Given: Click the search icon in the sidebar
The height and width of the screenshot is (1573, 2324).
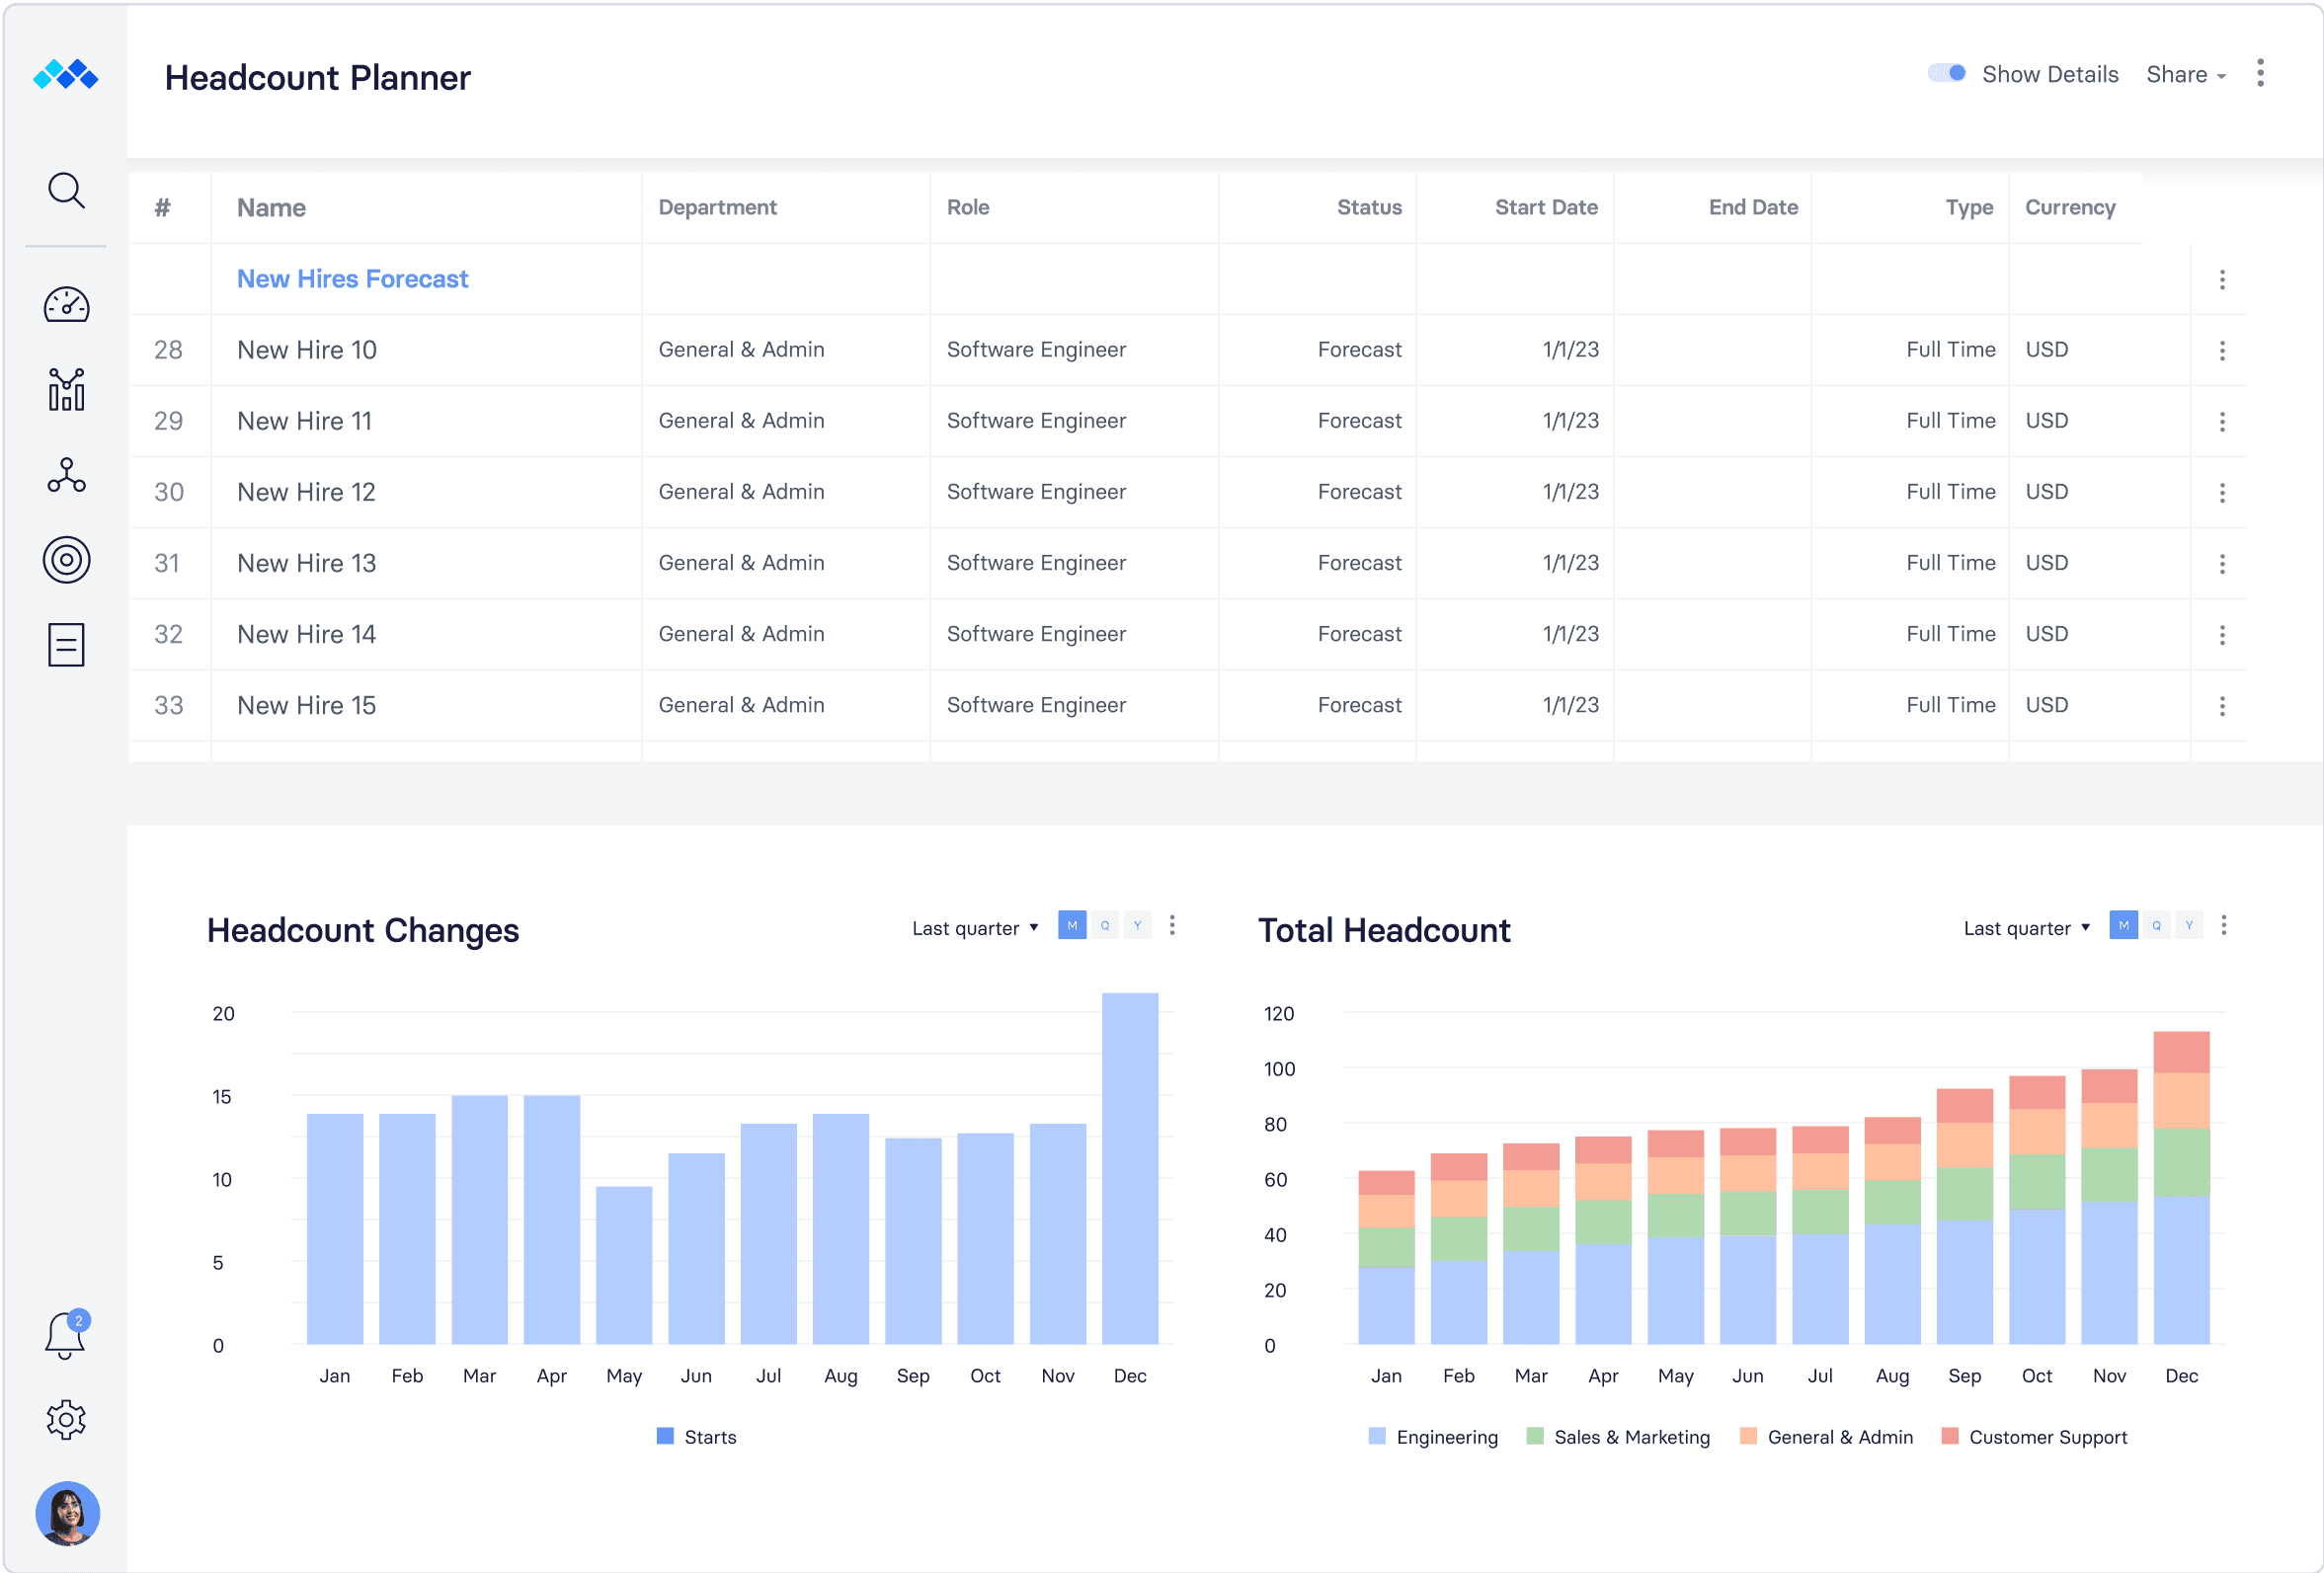Looking at the screenshot, I should tap(67, 190).
